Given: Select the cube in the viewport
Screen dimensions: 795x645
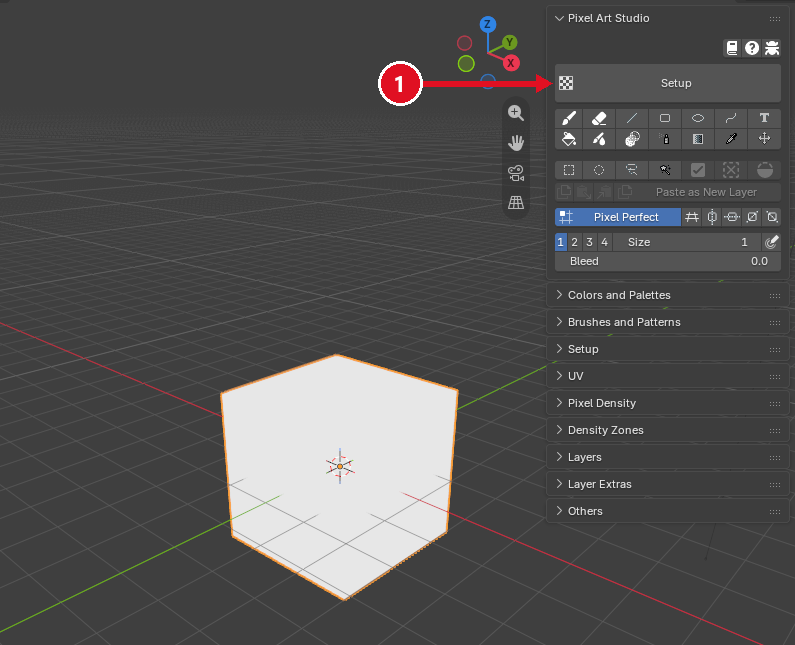Looking at the screenshot, I should [339, 477].
